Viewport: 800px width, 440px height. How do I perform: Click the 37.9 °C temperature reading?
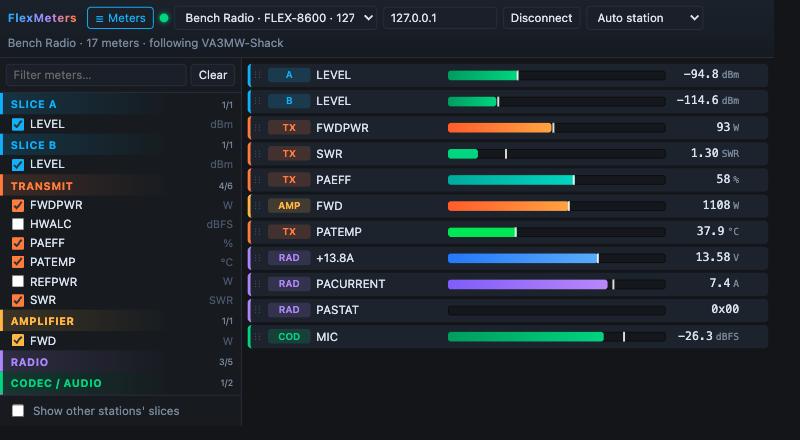[x=717, y=231]
